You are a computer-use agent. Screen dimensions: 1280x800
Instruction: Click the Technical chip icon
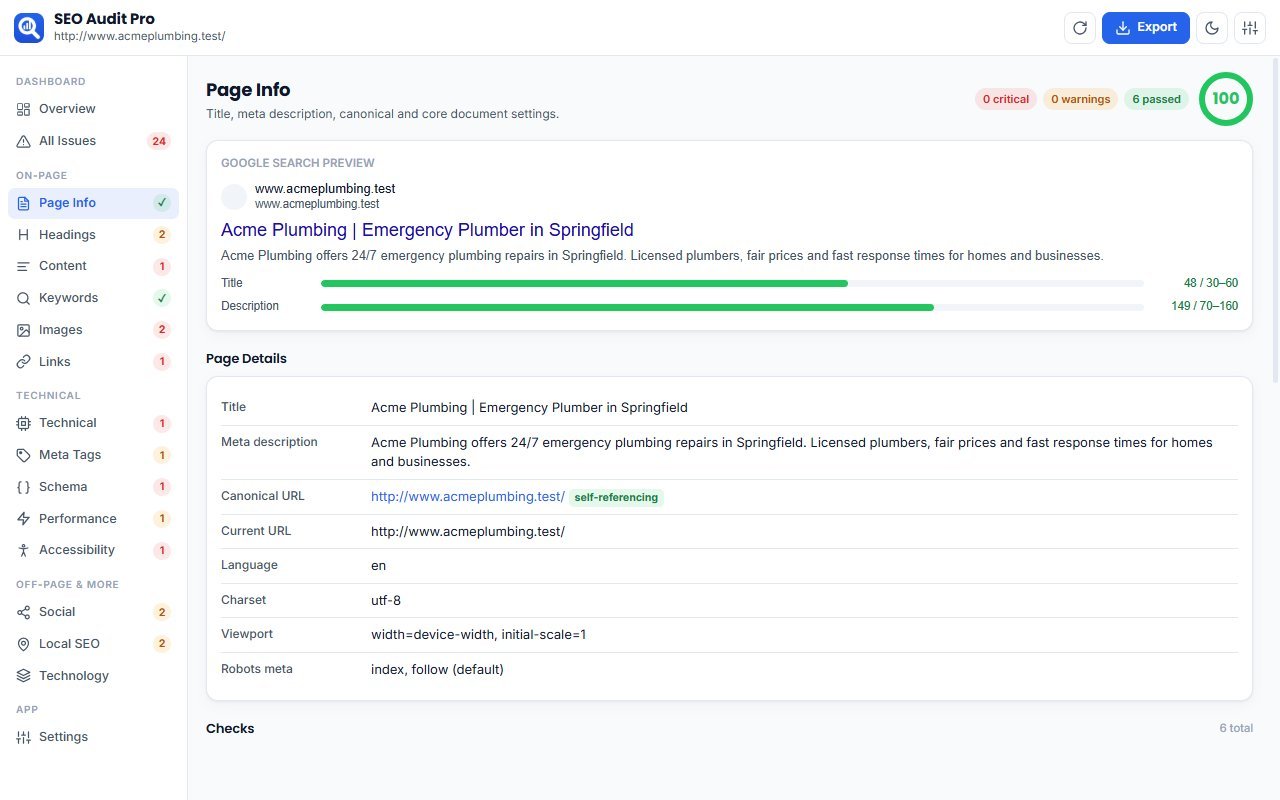(24, 423)
